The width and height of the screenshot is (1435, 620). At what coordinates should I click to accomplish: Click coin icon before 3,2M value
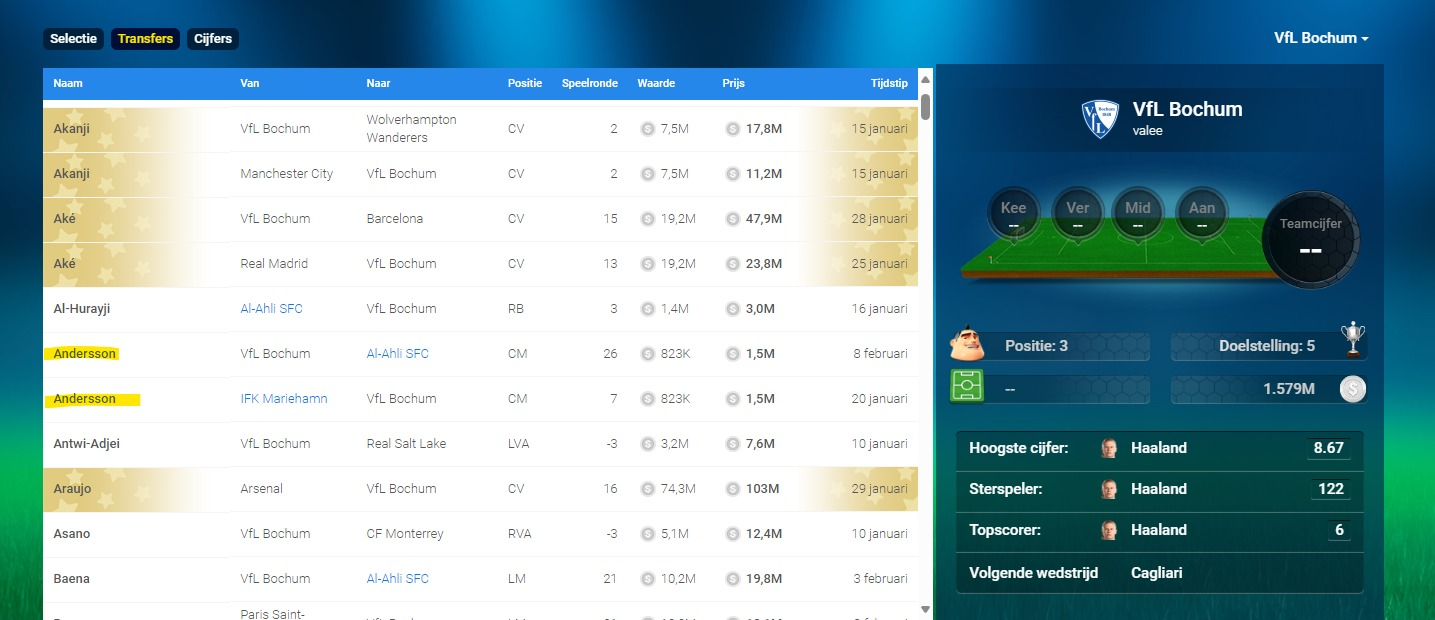click(647, 444)
